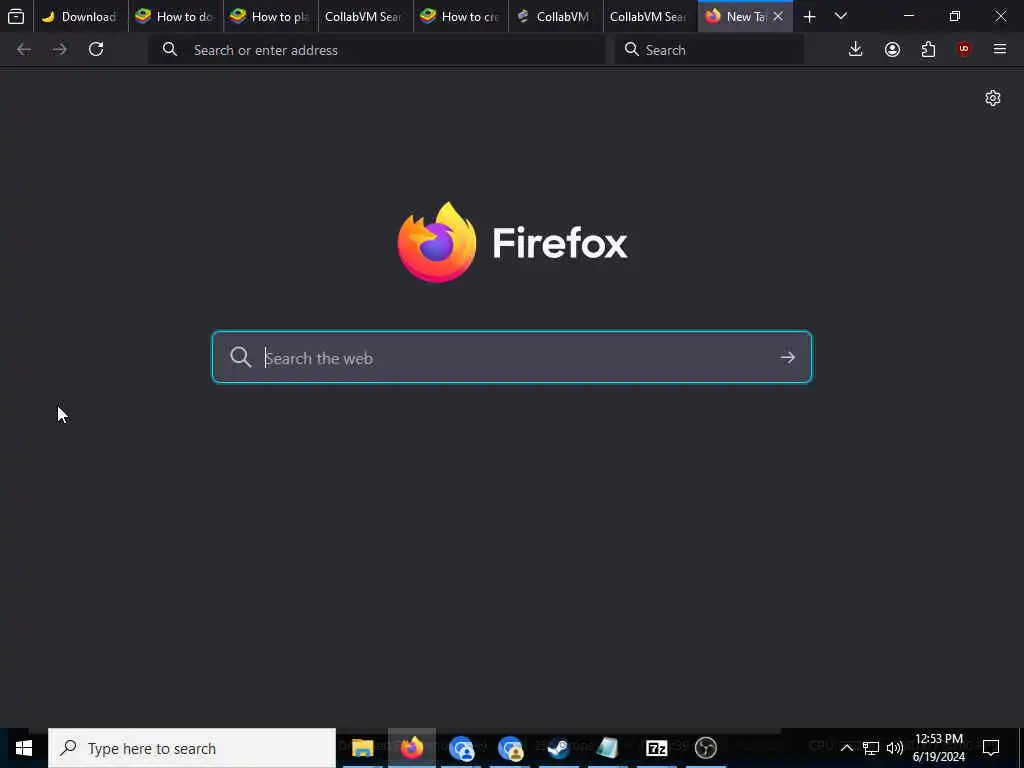Screen dimensions: 1024x768
Task: Switch to the CollabVM tab
Action: tap(555, 16)
